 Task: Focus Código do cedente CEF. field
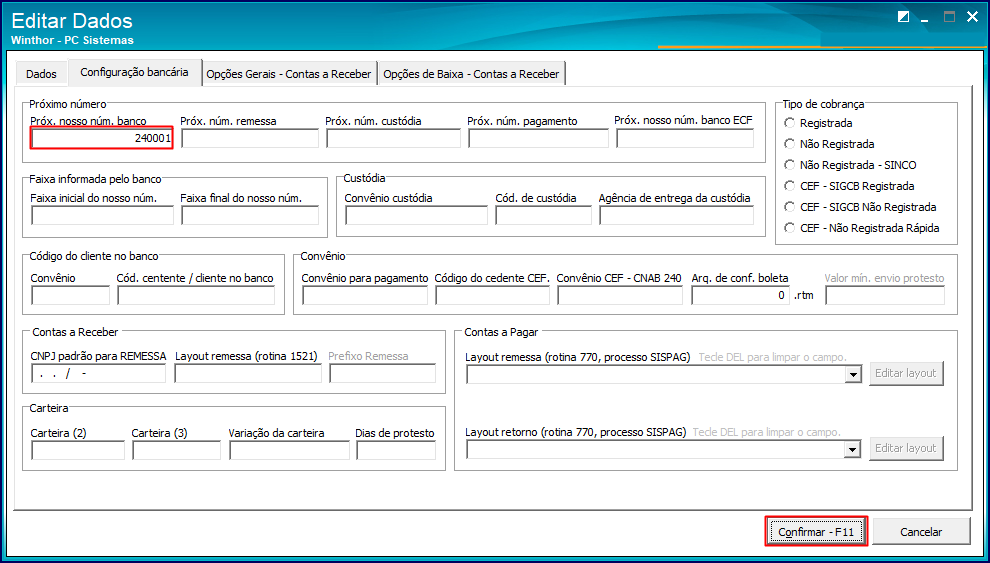coord(492,295)
